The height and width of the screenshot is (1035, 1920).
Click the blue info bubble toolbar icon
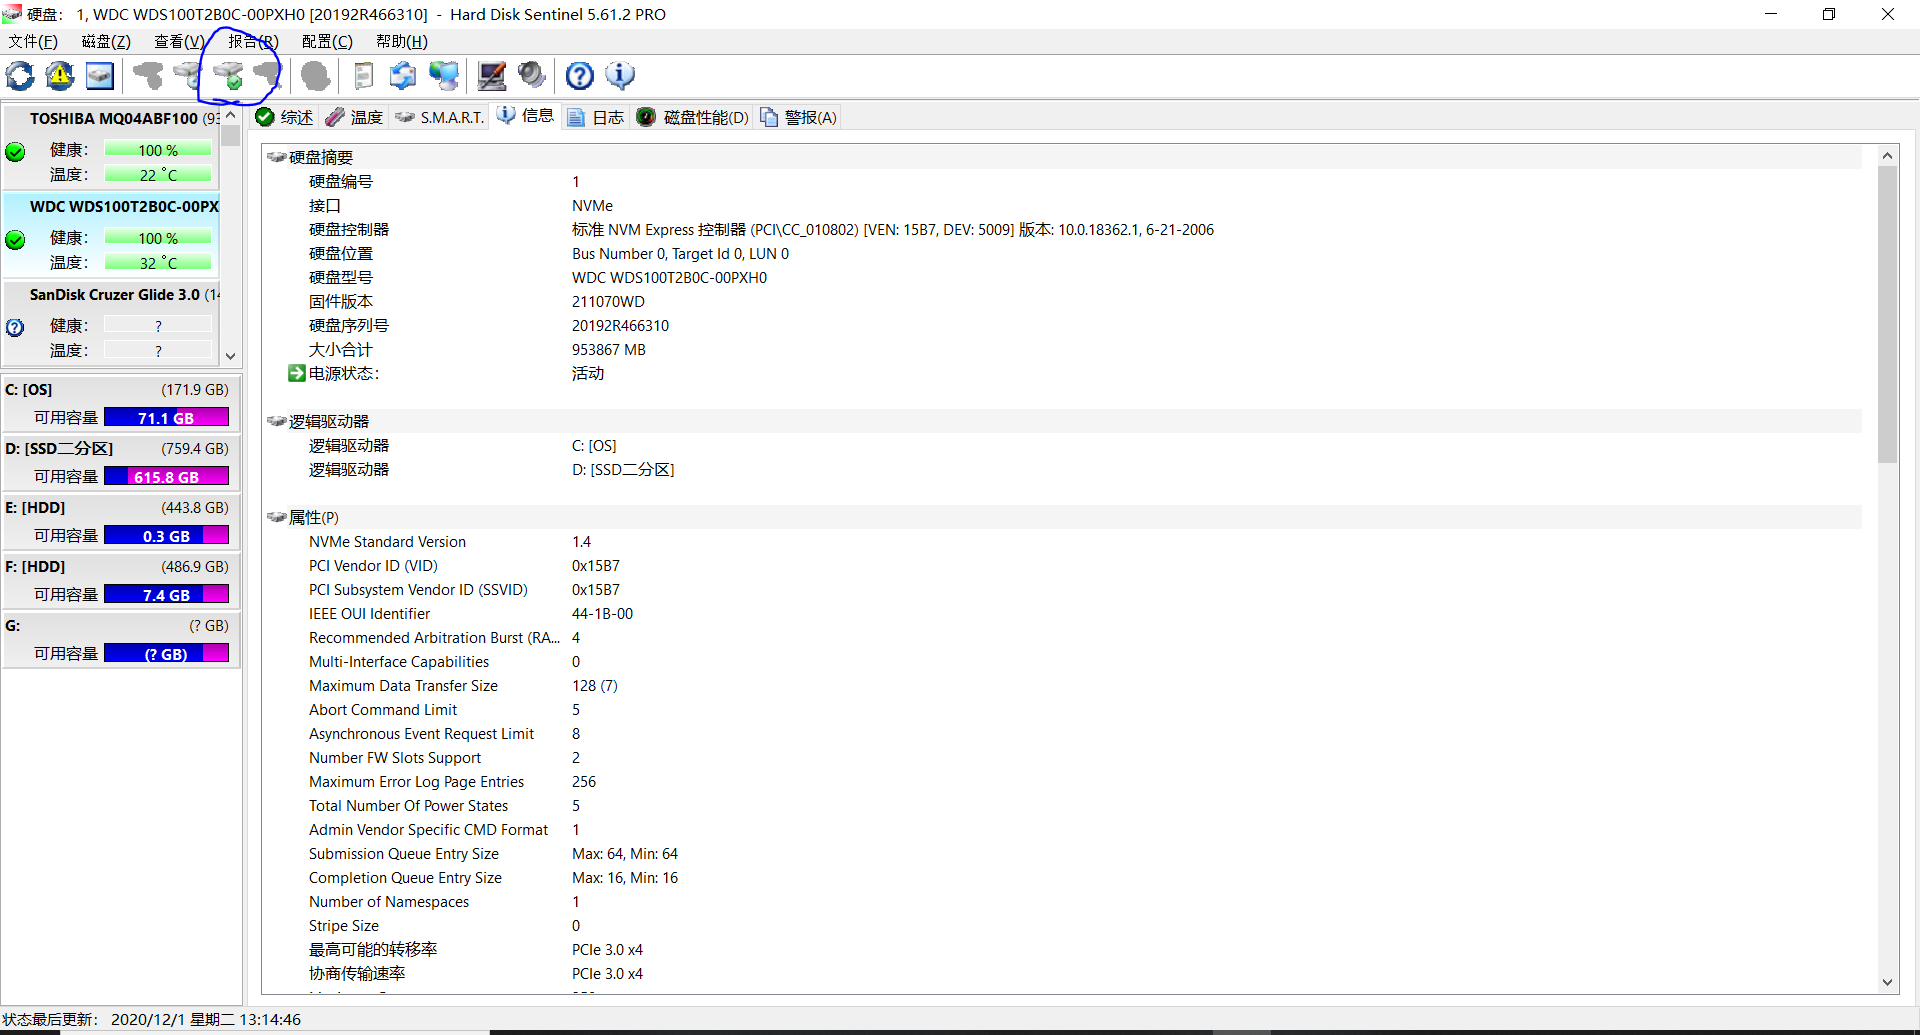pos(620,76)
